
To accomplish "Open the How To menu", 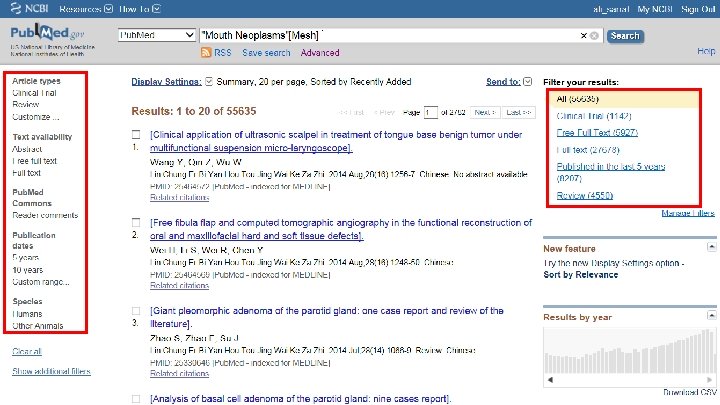I will 140,9.
